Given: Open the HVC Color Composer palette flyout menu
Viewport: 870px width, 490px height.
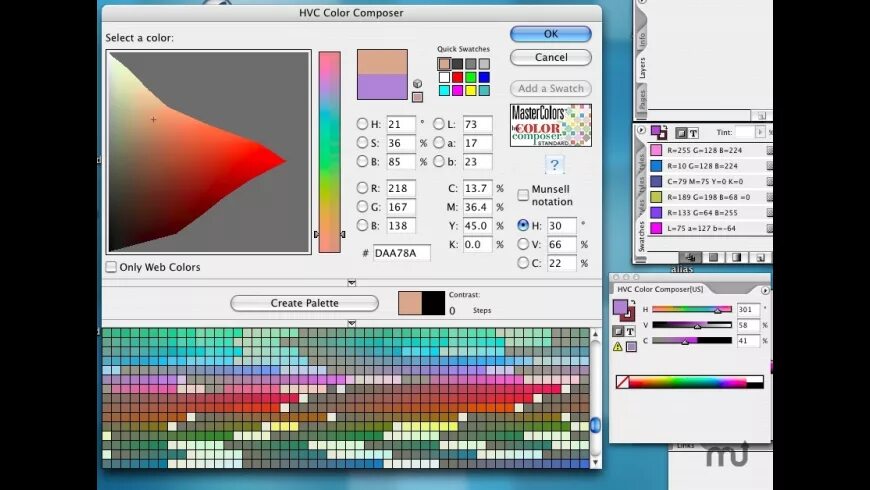Looking at the screenshot, I should [765, 290].
